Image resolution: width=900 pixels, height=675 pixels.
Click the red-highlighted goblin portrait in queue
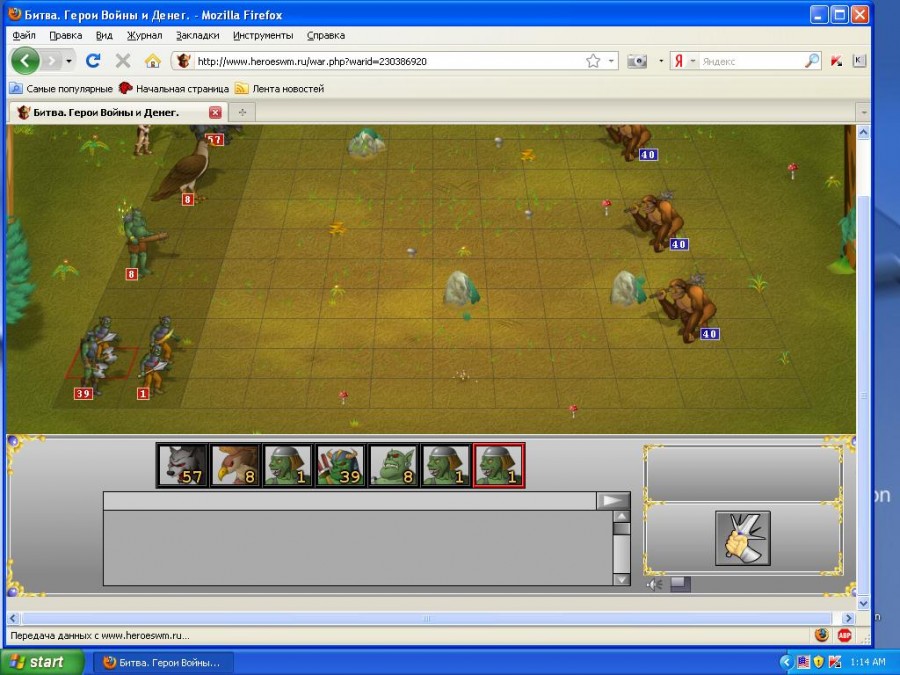(498, 465)
